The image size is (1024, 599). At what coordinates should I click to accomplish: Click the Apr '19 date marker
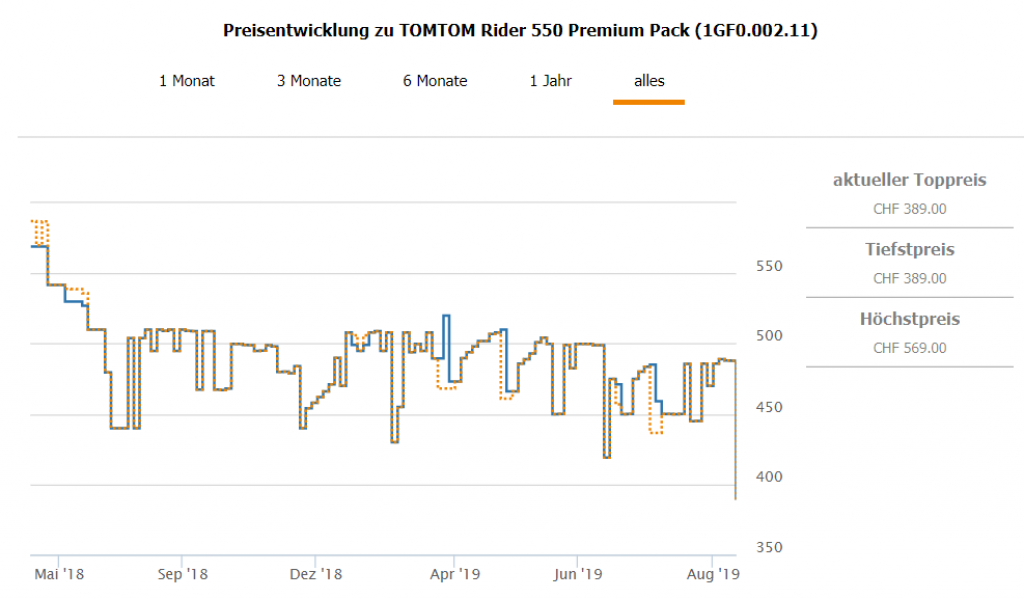(x=455, y=574)
